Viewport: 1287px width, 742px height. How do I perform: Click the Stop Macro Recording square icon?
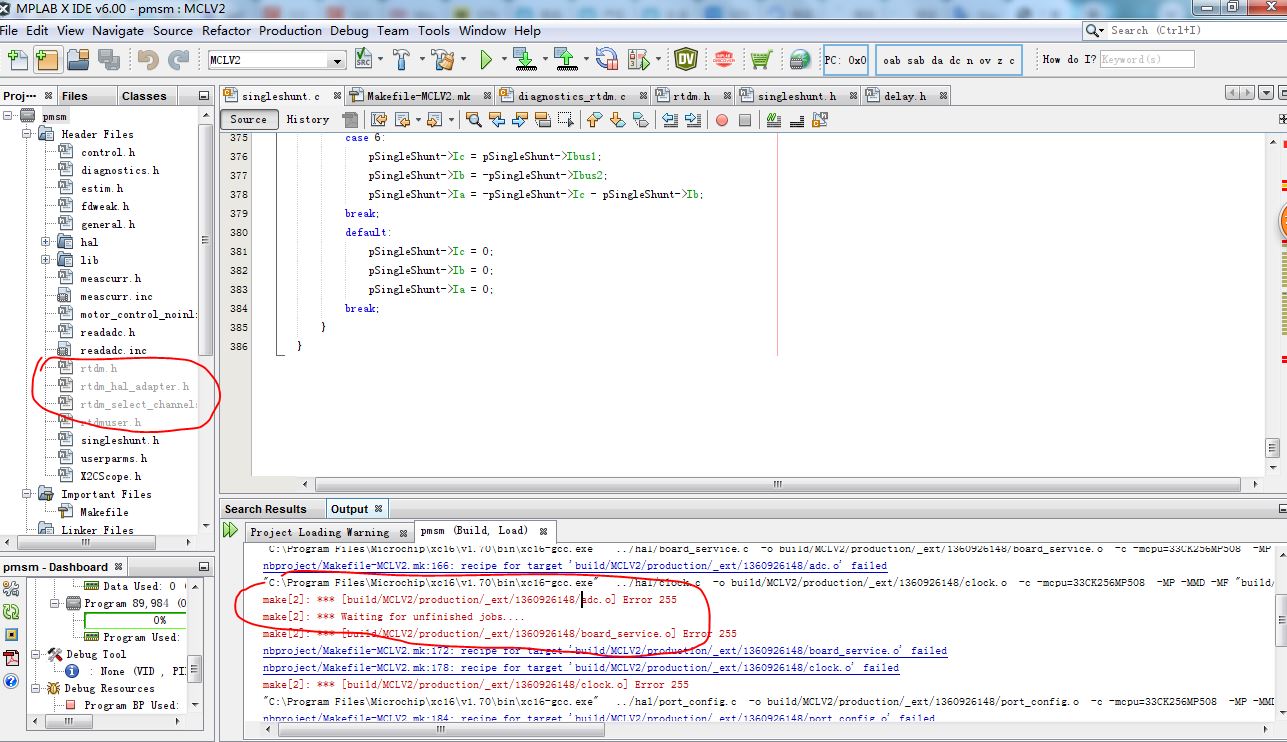(745, 120)
